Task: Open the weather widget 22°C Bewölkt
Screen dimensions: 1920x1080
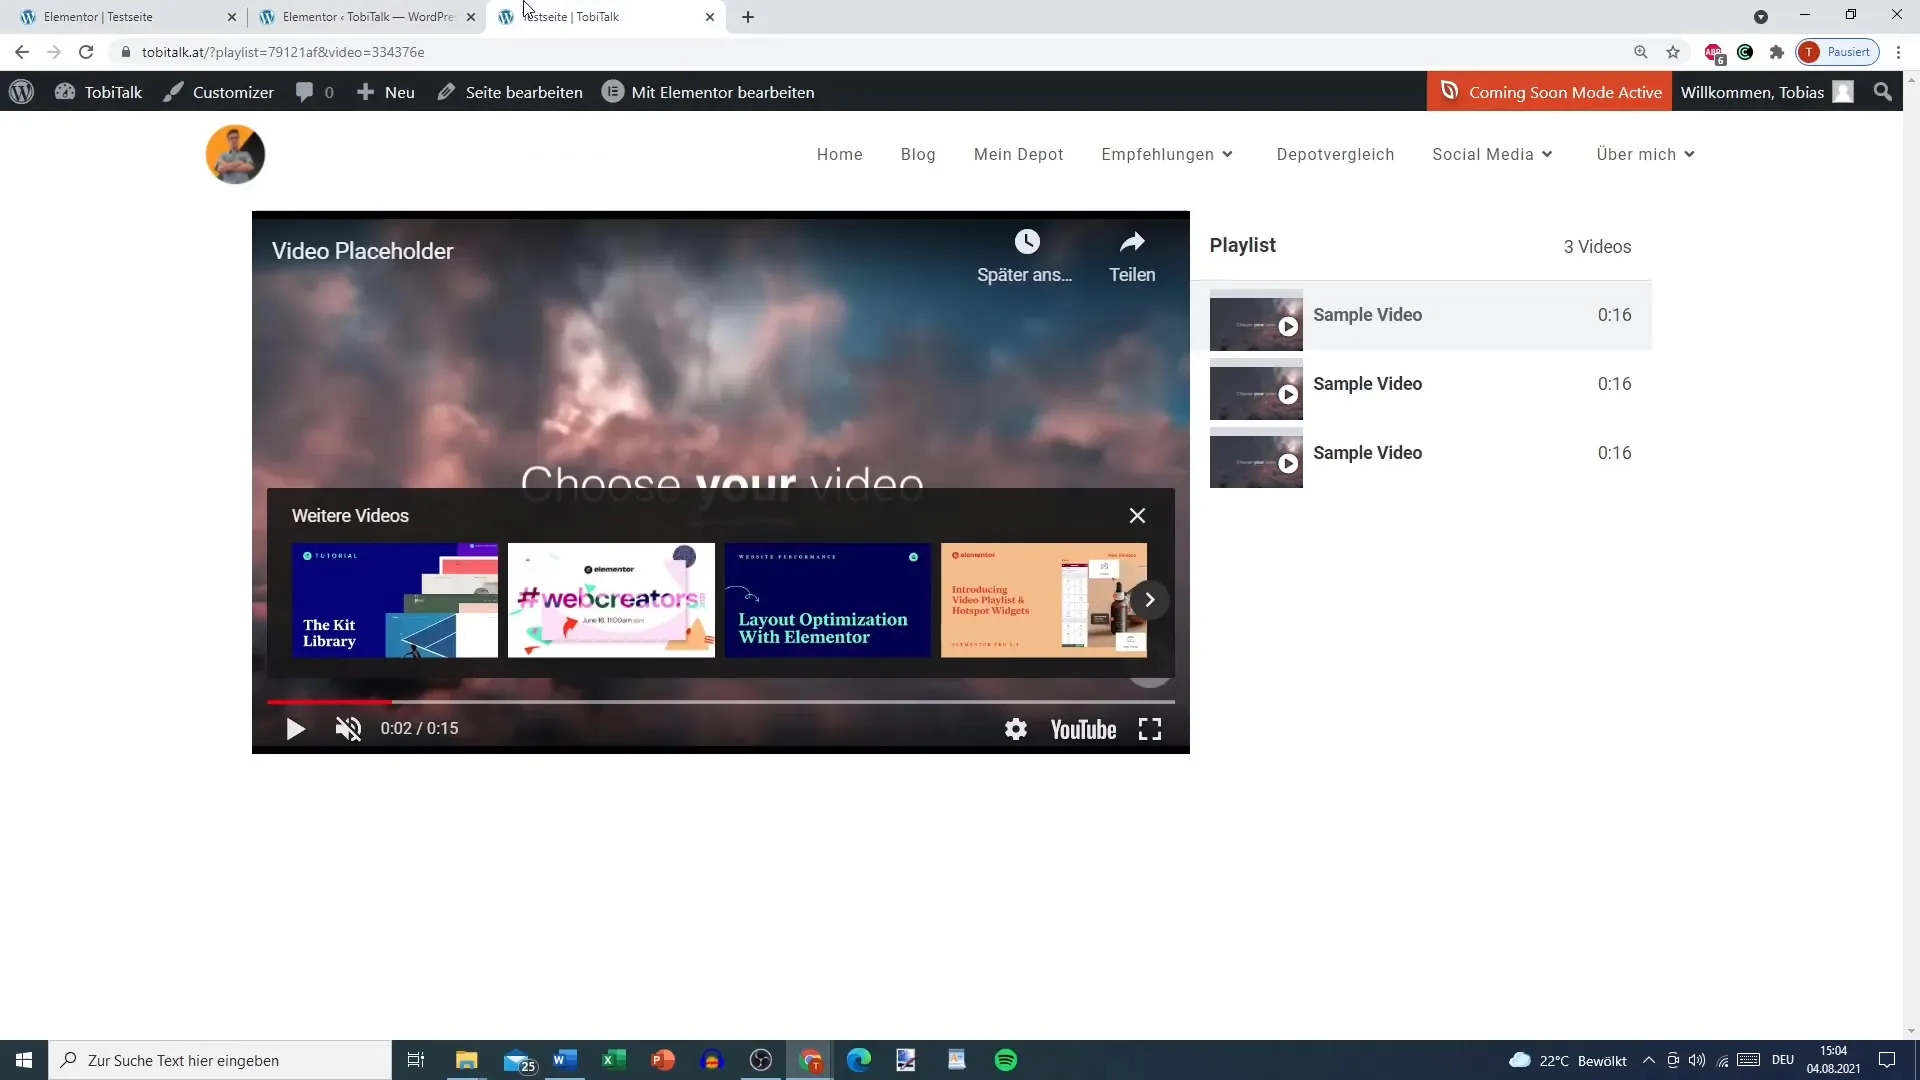Action: 1568,1060
